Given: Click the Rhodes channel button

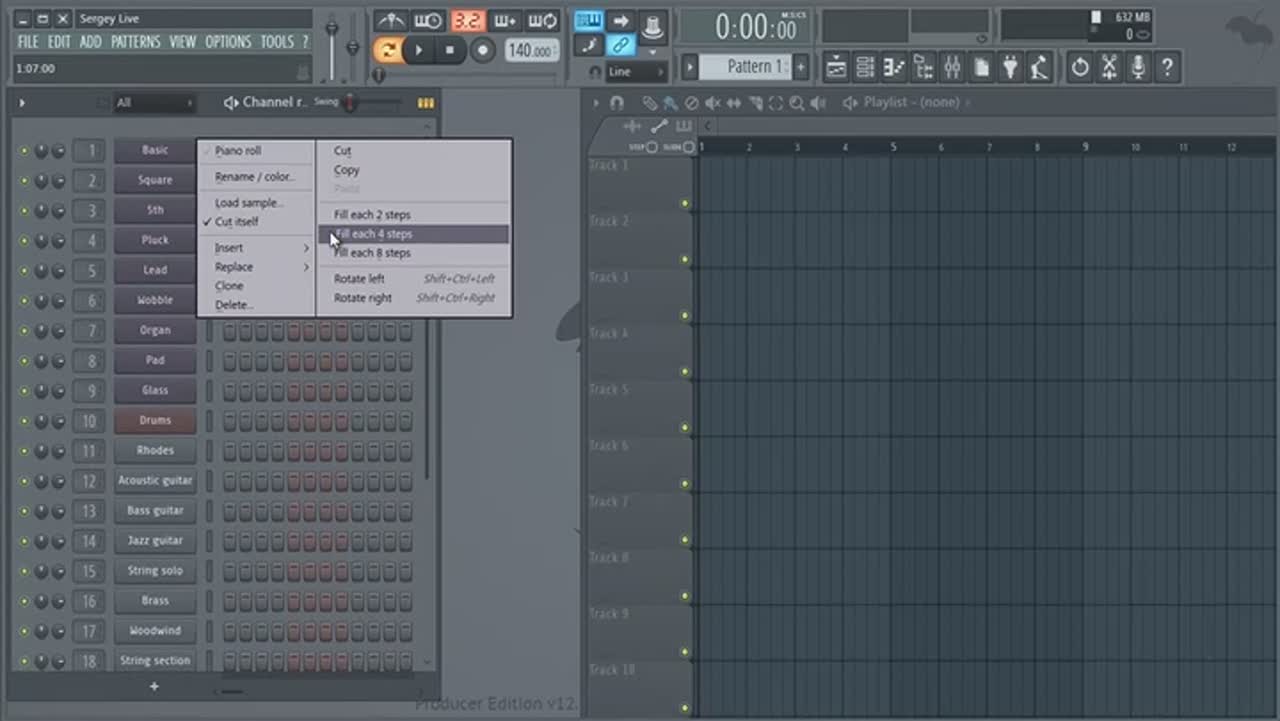Looking at the screenshot, I should click(x=155, y=451).
